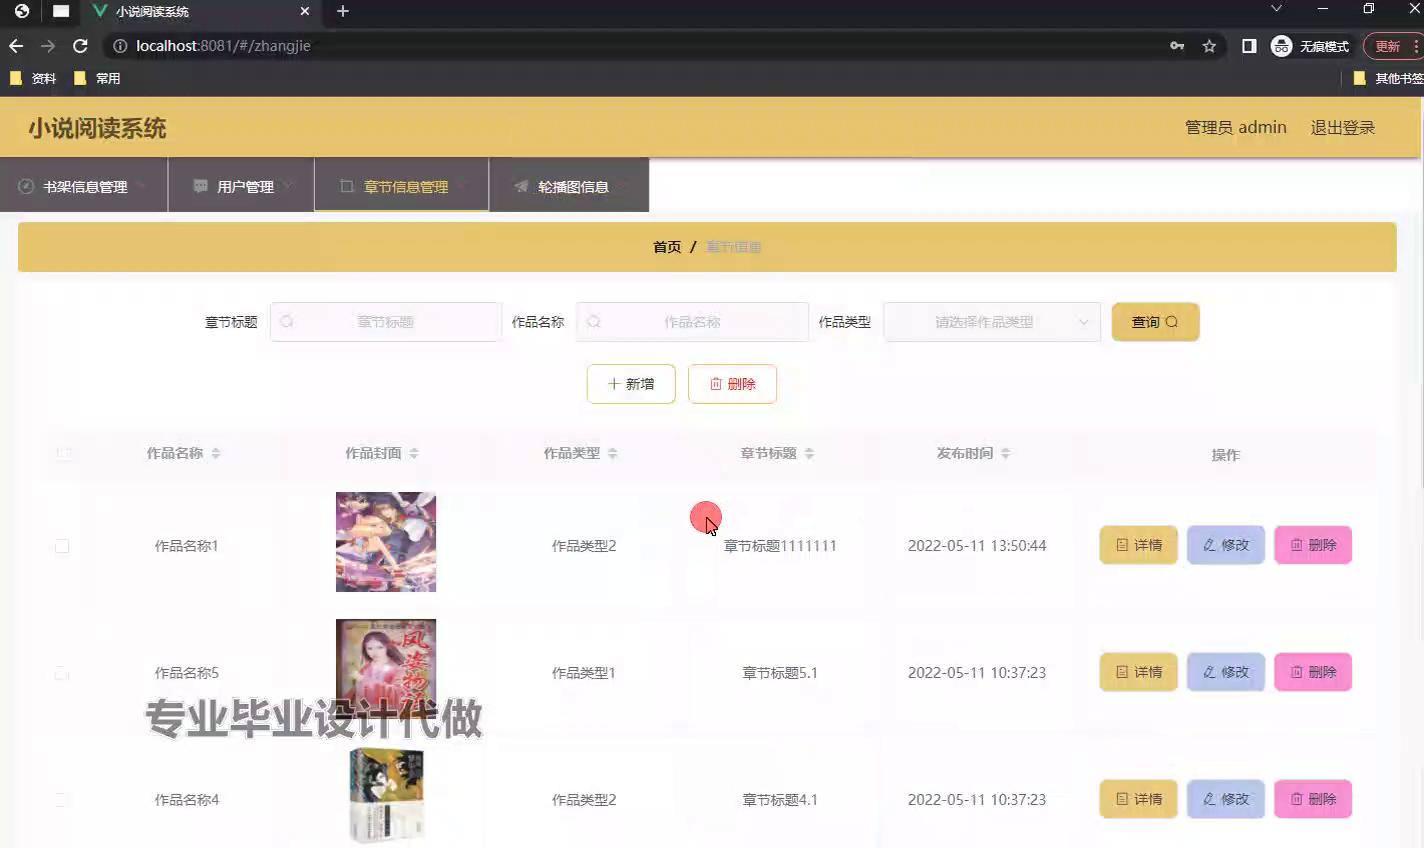Click the date 2022-05-11 13:50:44

(977, 546)
